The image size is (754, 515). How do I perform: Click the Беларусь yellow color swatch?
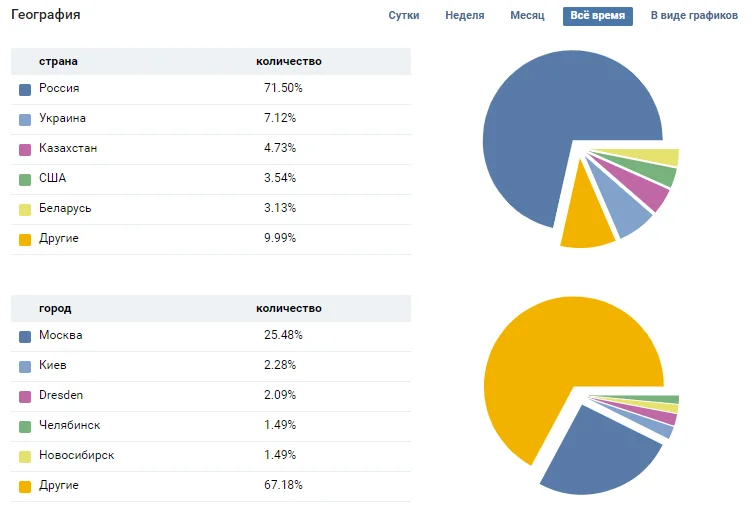(x=25, y=210)
